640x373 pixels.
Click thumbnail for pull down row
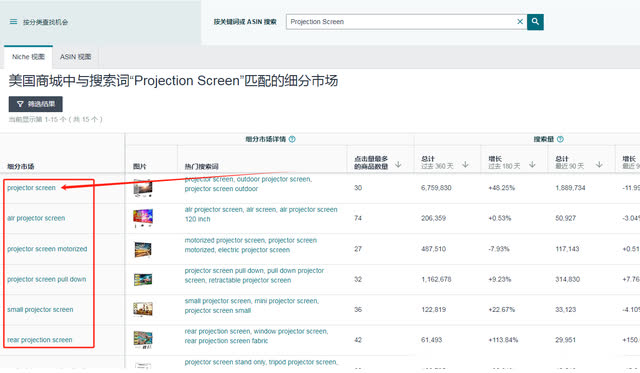coord(143,280)
